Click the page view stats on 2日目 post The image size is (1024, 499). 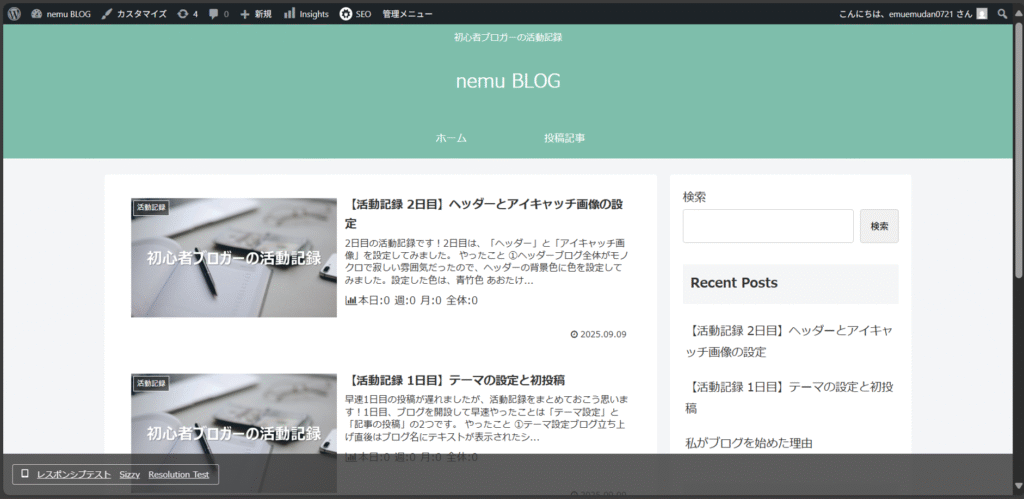pos(411,300)
